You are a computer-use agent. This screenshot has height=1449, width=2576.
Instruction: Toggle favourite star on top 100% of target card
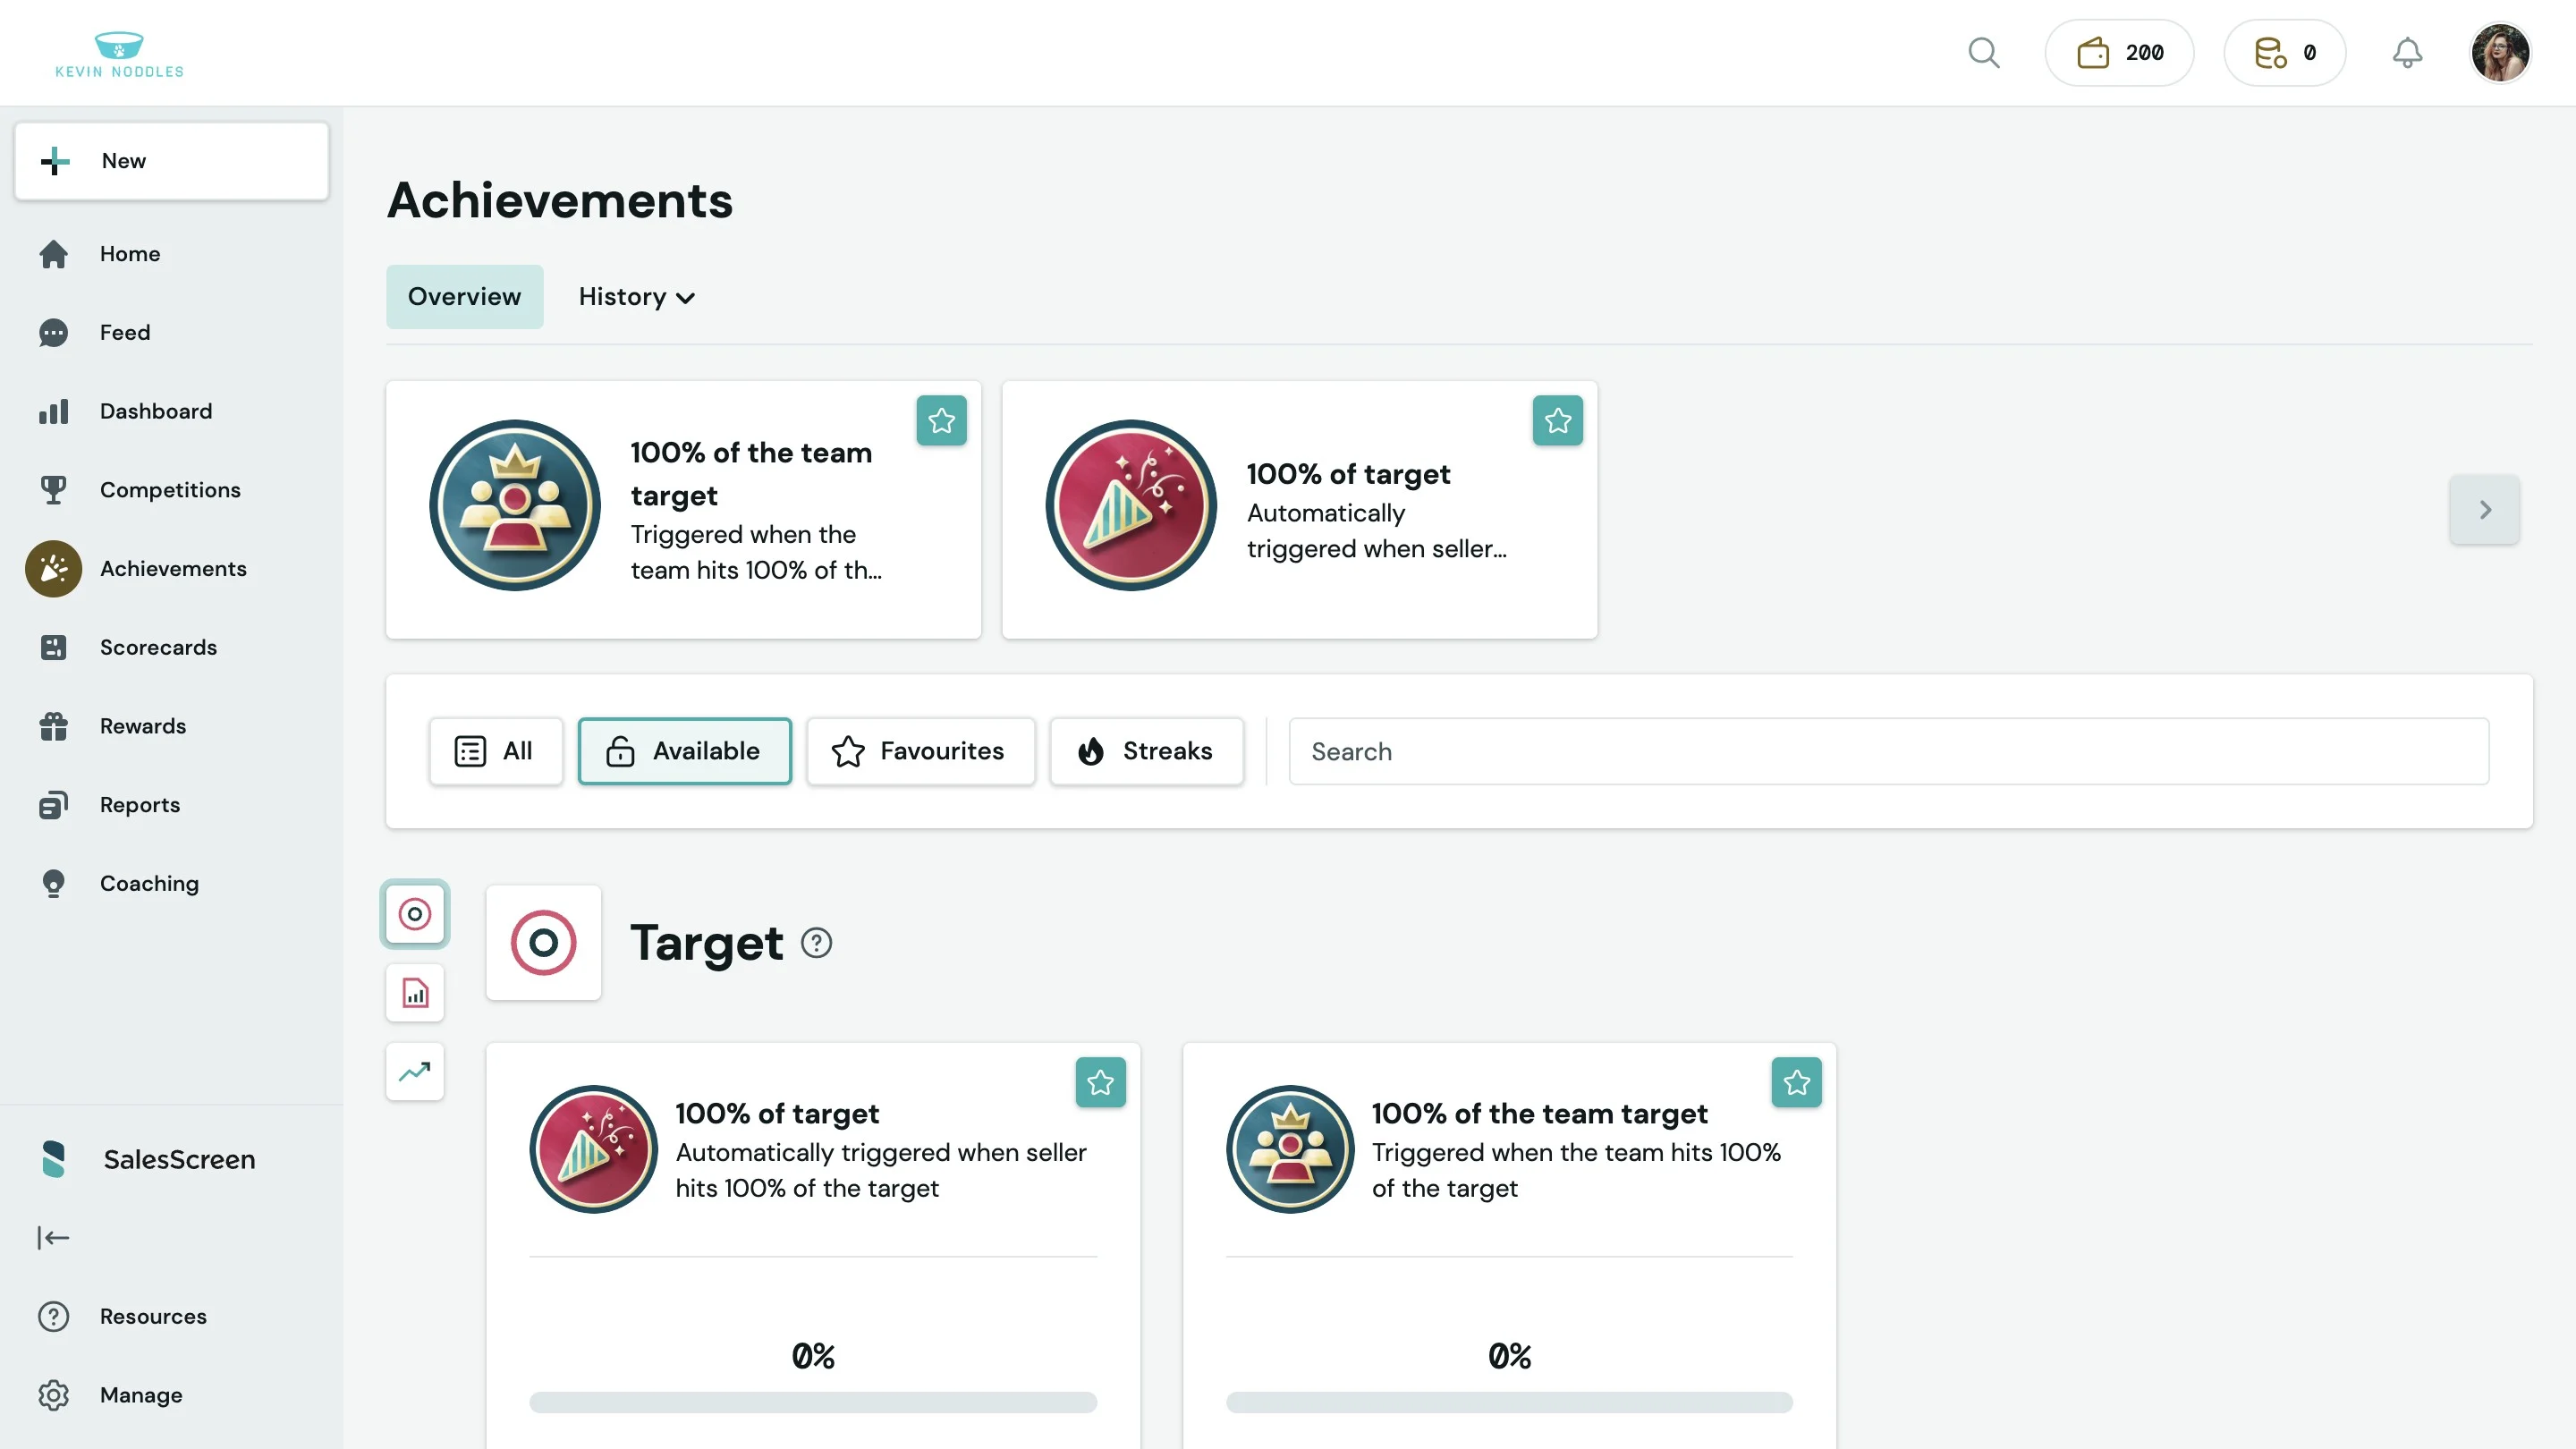tap(1557, 421)
